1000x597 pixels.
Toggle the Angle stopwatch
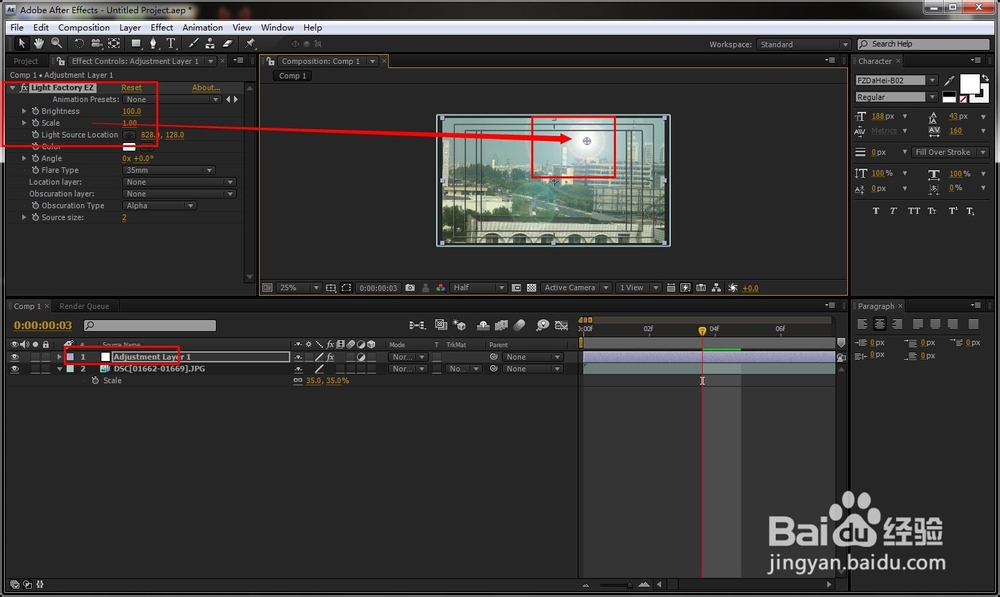(35, 158)
